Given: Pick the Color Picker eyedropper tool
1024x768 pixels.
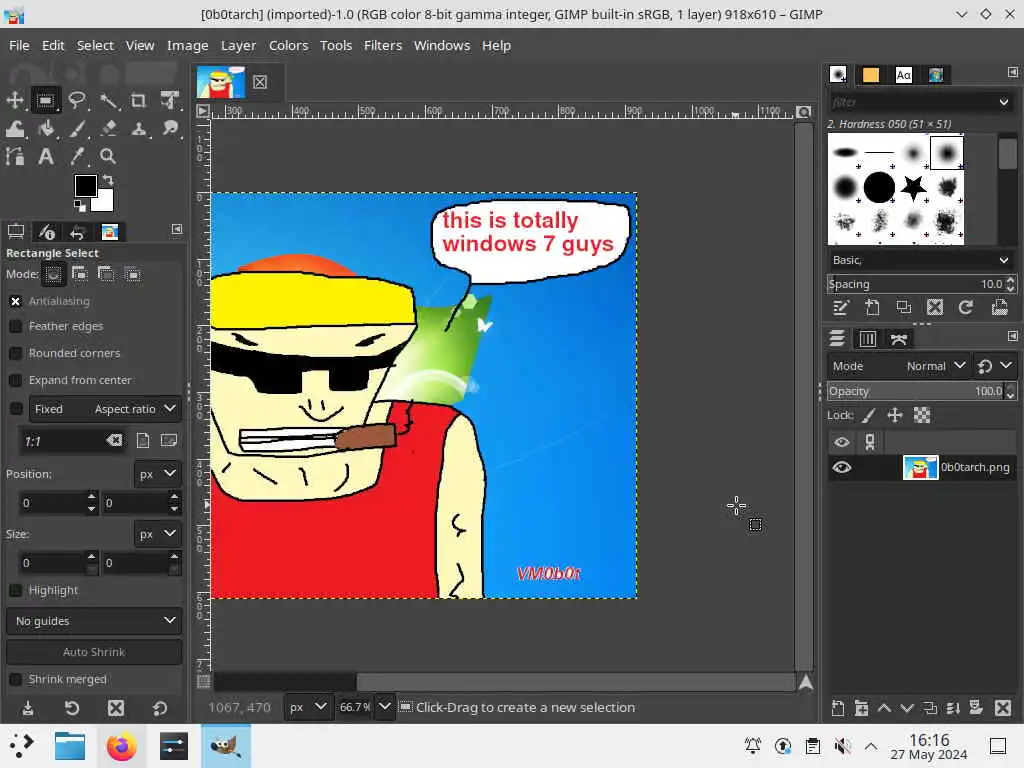Looking at the screenshot, I should (77, 156).
